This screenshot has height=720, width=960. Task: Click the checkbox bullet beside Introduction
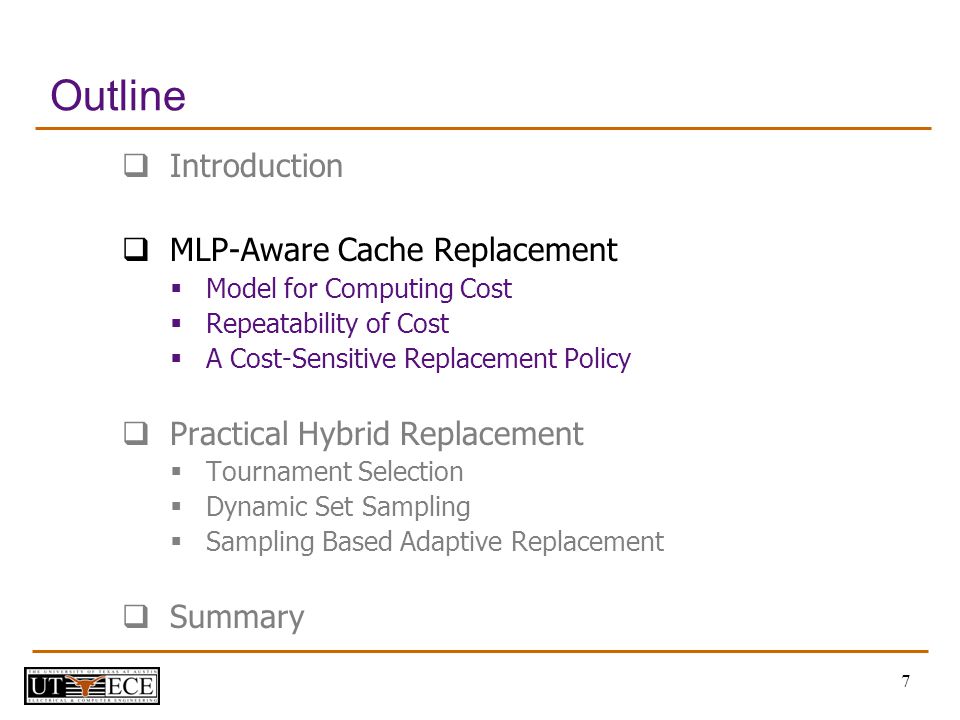[136, 165]
